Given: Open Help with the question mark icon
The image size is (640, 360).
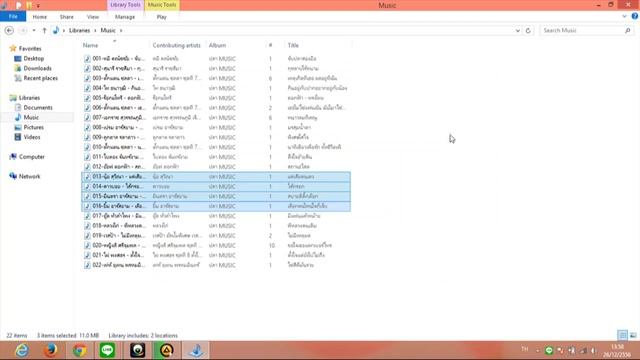Looking at the screenshot, I should pos(635,16).
